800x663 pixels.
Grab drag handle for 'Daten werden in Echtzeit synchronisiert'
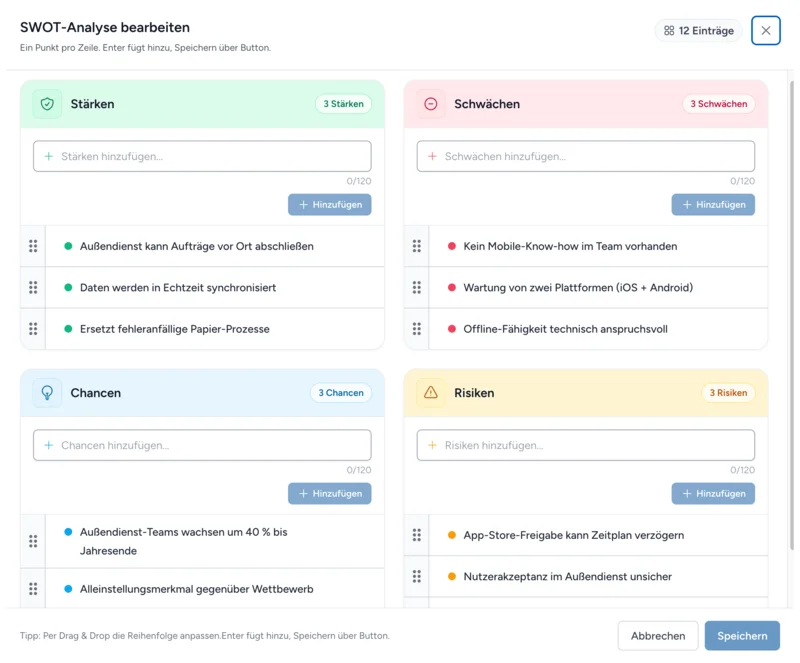[x=33, y=288]
